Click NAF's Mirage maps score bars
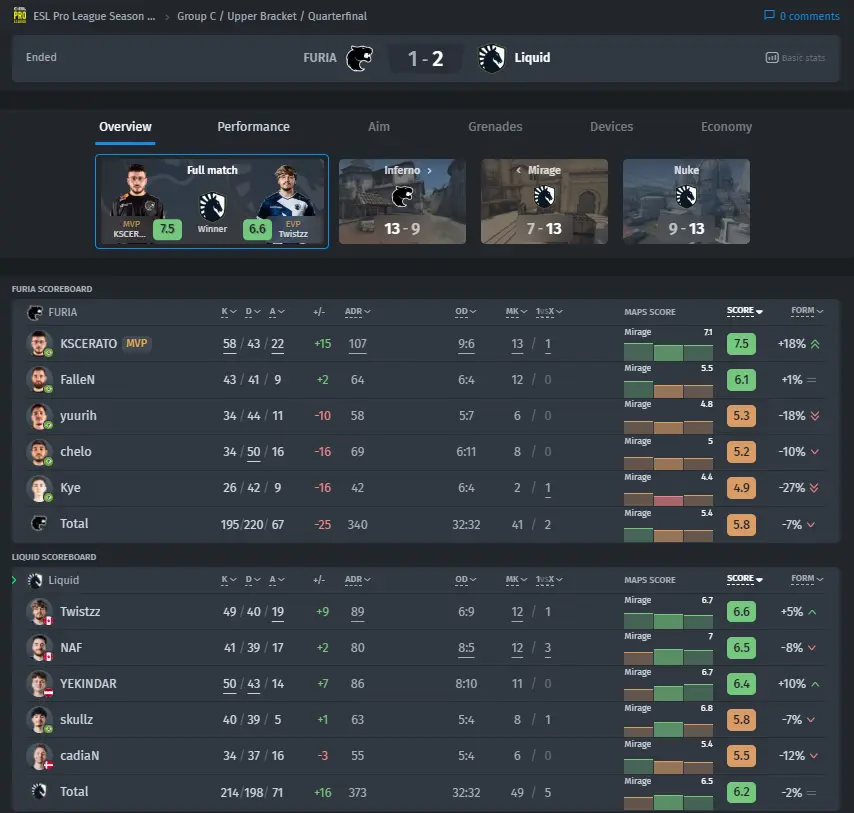This screenshot has width=854, height=813. 668,657
